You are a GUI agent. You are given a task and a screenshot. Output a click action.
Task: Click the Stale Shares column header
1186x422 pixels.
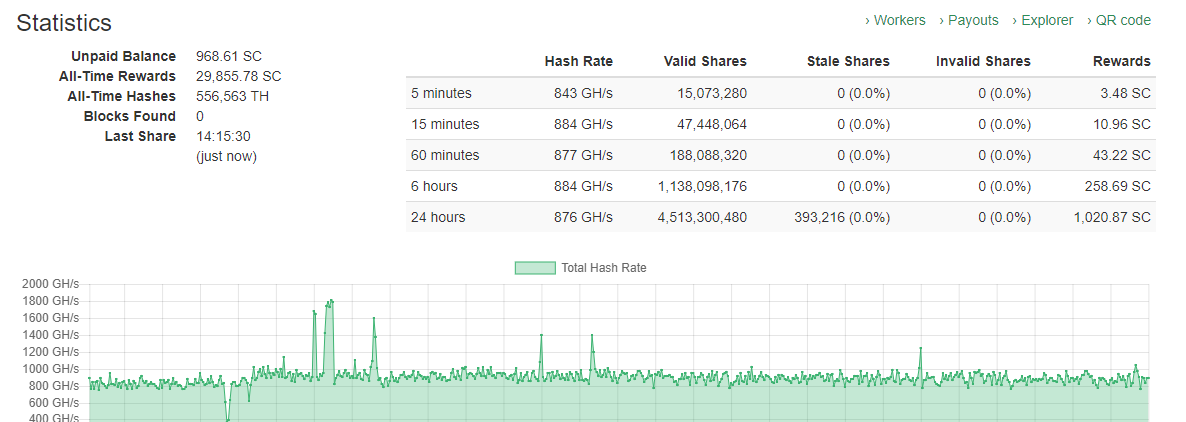848,62
